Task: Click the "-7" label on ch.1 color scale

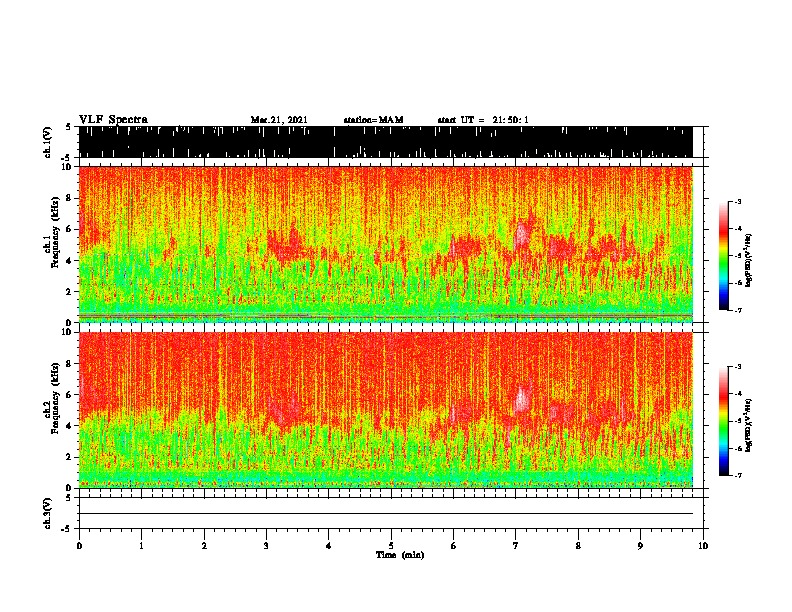Action: [x=737, y=310]
